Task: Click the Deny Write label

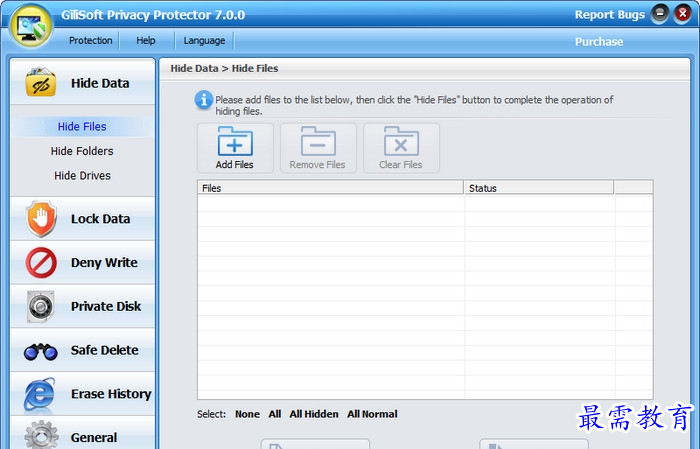Action: coord(104,262)
